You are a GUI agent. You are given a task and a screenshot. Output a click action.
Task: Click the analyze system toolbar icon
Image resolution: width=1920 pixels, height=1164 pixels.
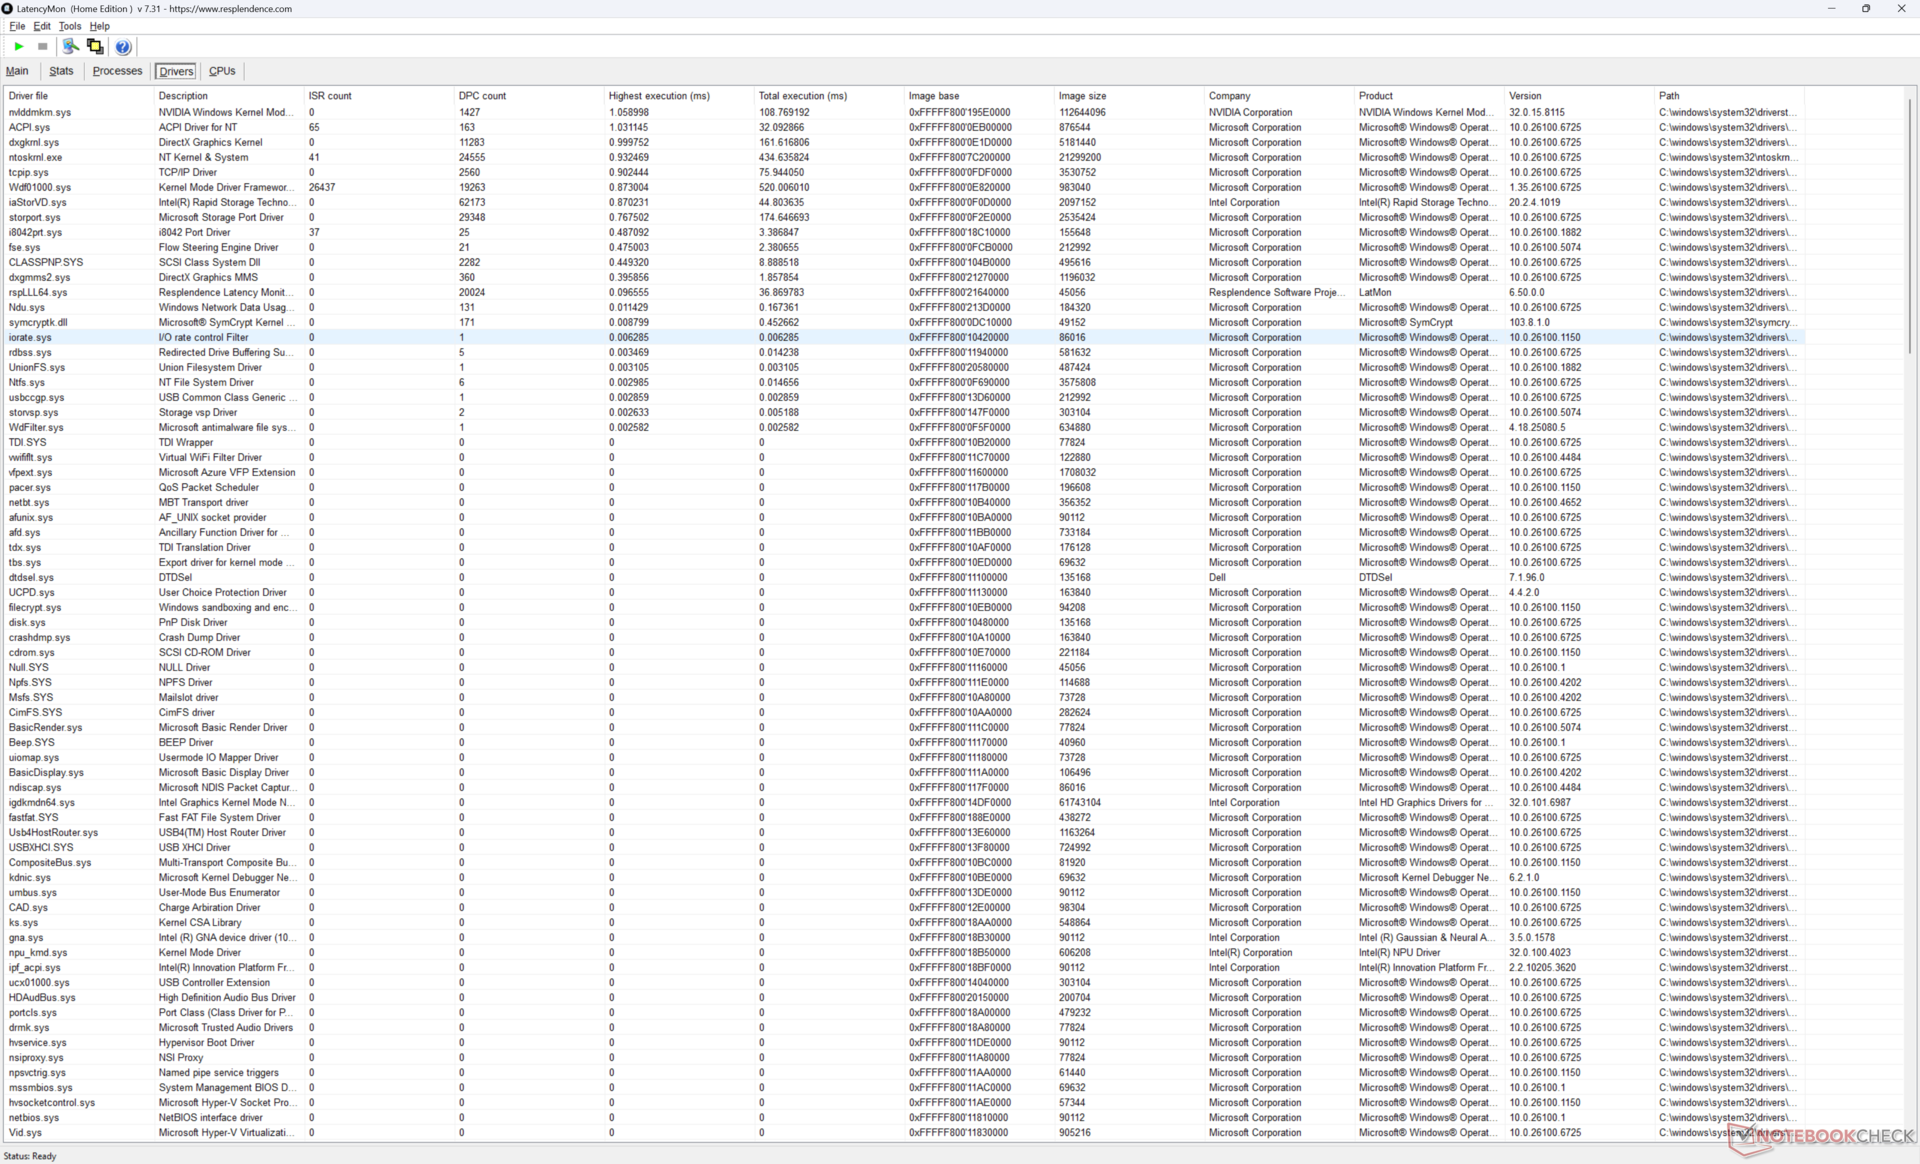(70, 47)
